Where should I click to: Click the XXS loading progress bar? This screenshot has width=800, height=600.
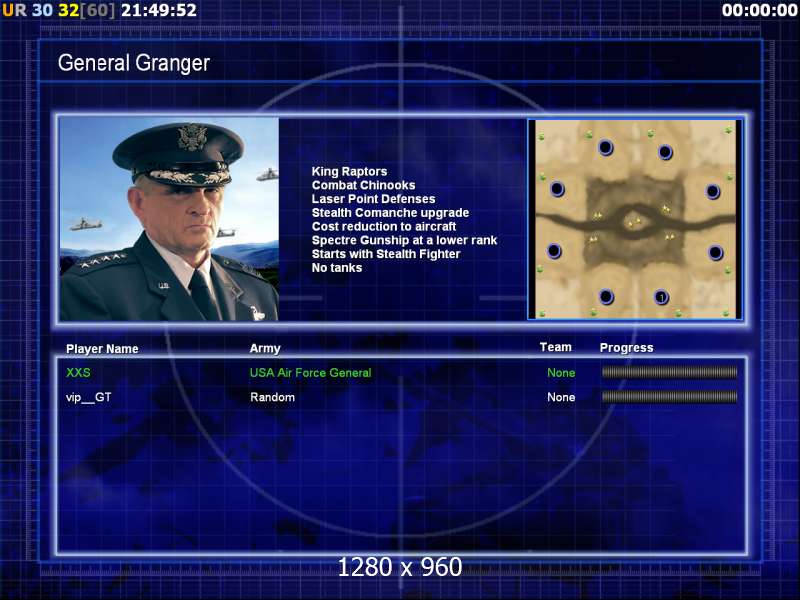tap(669, 372)
